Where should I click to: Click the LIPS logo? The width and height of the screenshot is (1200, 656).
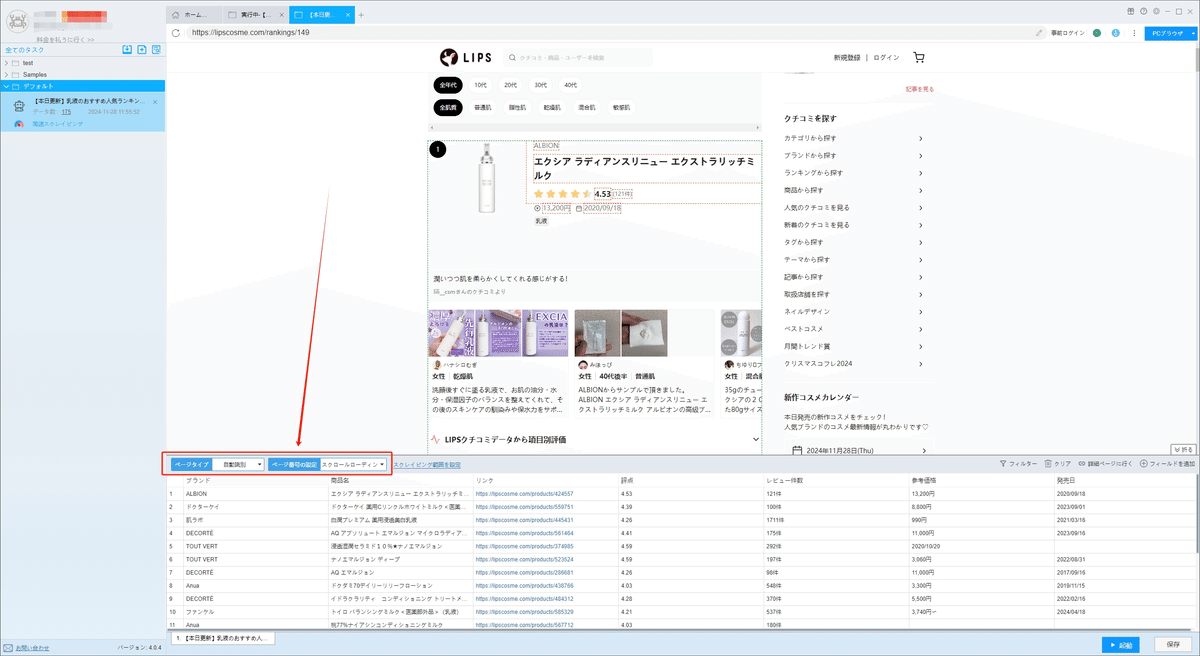[x=465, y=57]
